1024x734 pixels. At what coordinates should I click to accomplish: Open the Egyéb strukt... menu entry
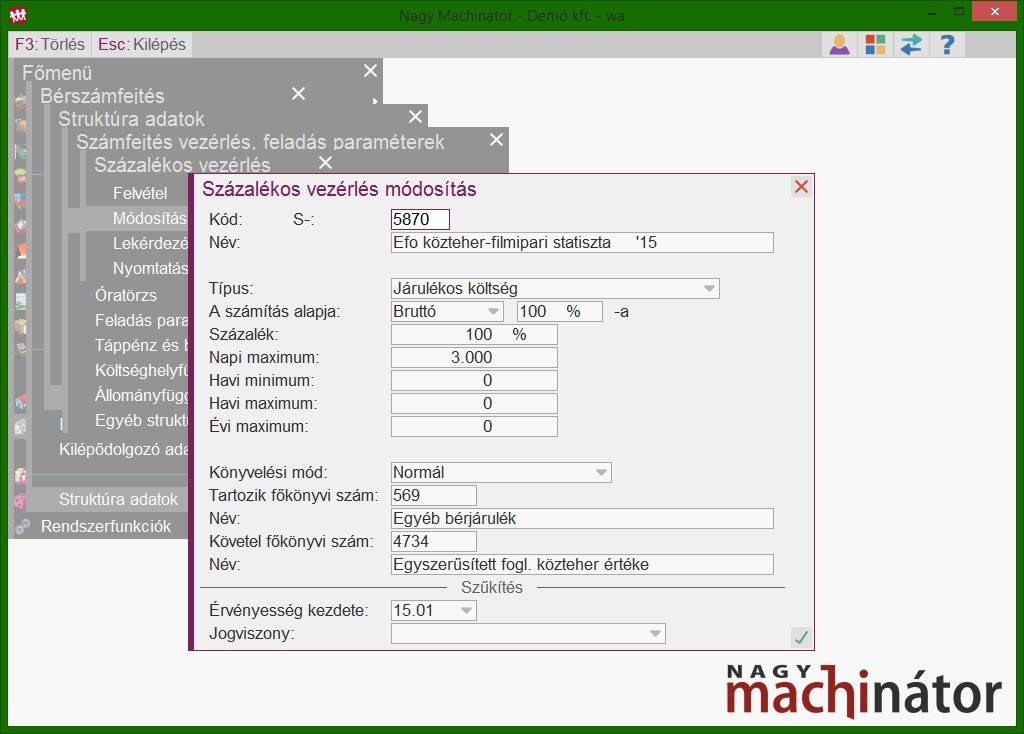141,420
